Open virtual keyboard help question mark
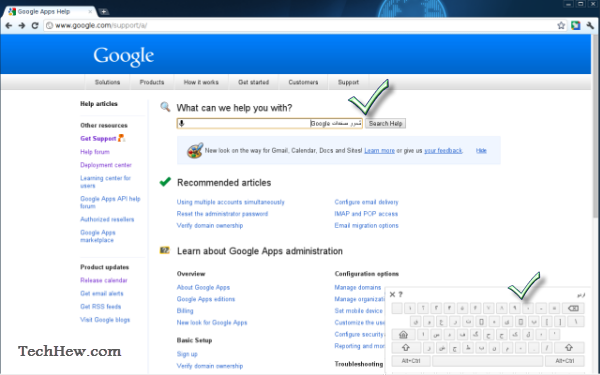This screenshot has height=375, width=600. pos(401,294)
